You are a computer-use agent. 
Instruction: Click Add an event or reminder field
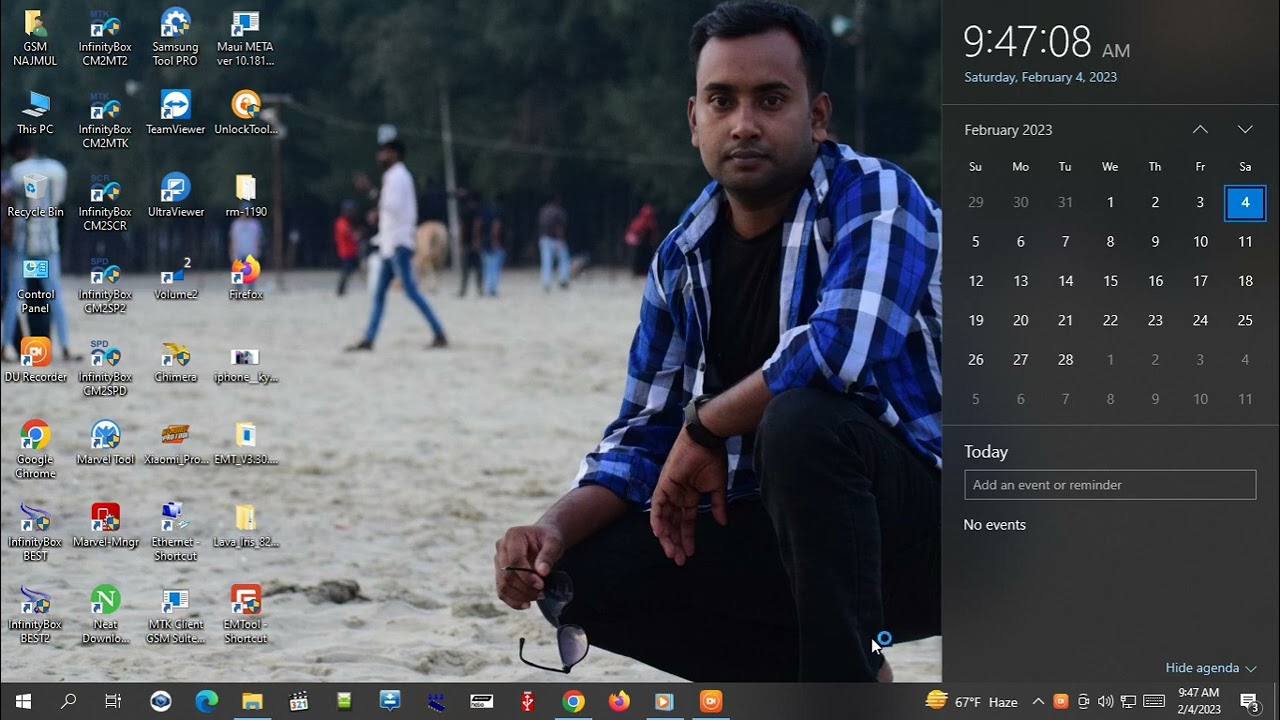coord(1110,485)
